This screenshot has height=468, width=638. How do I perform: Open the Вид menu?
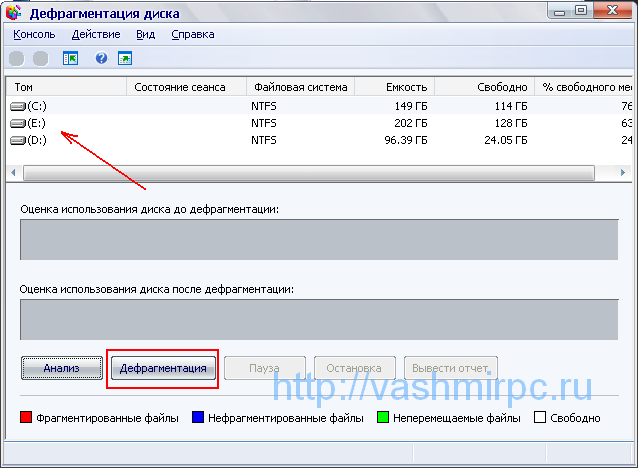coord(146,35)
